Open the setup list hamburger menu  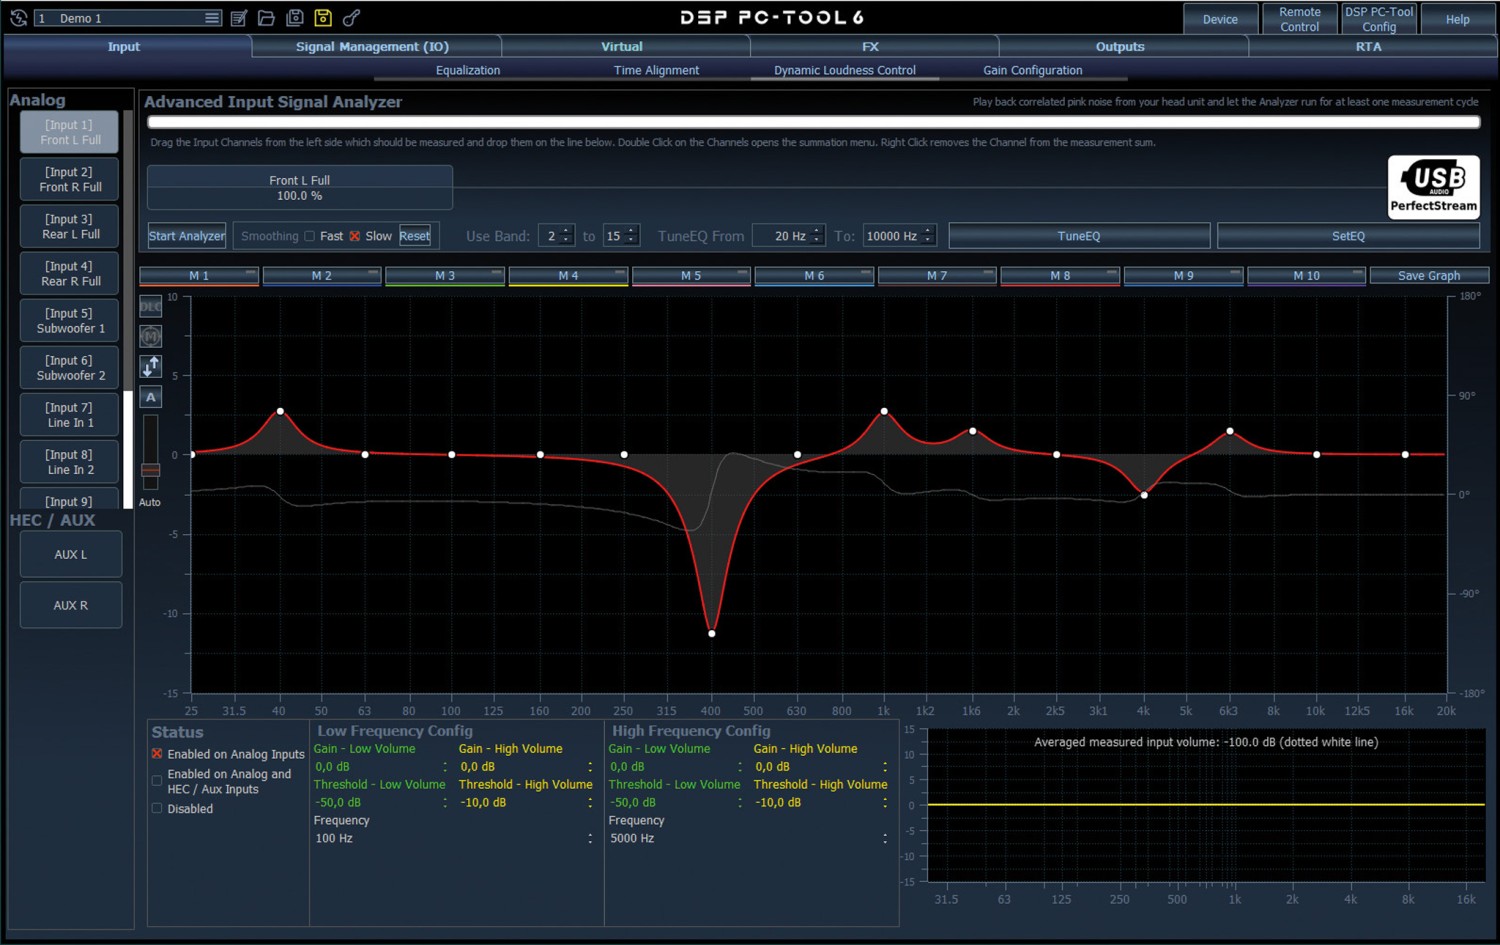click(x=212, y=18)
